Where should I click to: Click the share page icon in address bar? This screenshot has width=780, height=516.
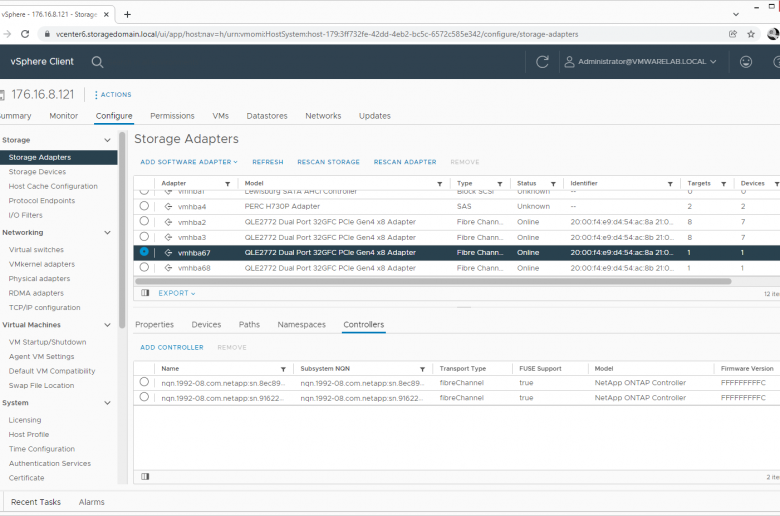click(733, 34)
